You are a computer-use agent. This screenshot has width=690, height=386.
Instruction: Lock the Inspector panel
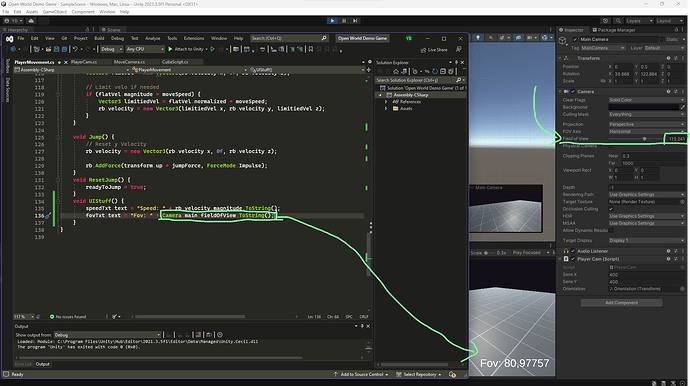676,30
